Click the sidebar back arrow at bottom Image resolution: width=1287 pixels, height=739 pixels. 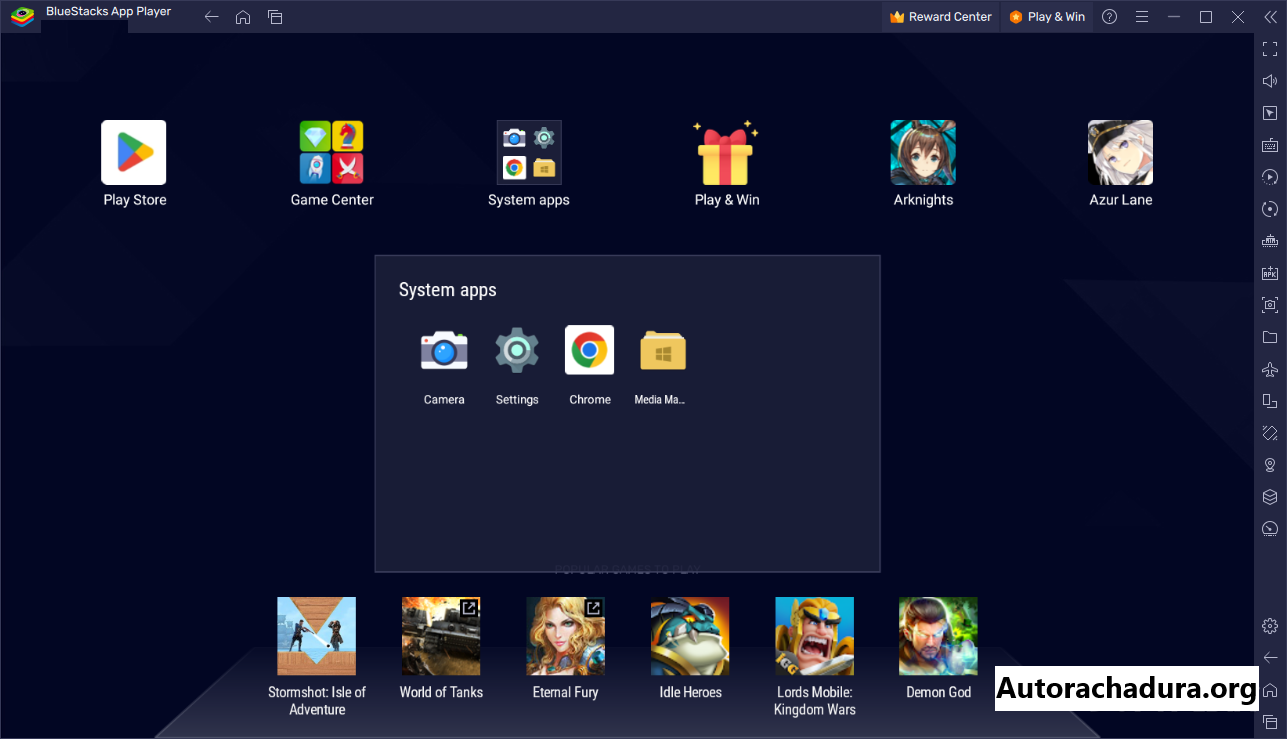click(1270, 658)
